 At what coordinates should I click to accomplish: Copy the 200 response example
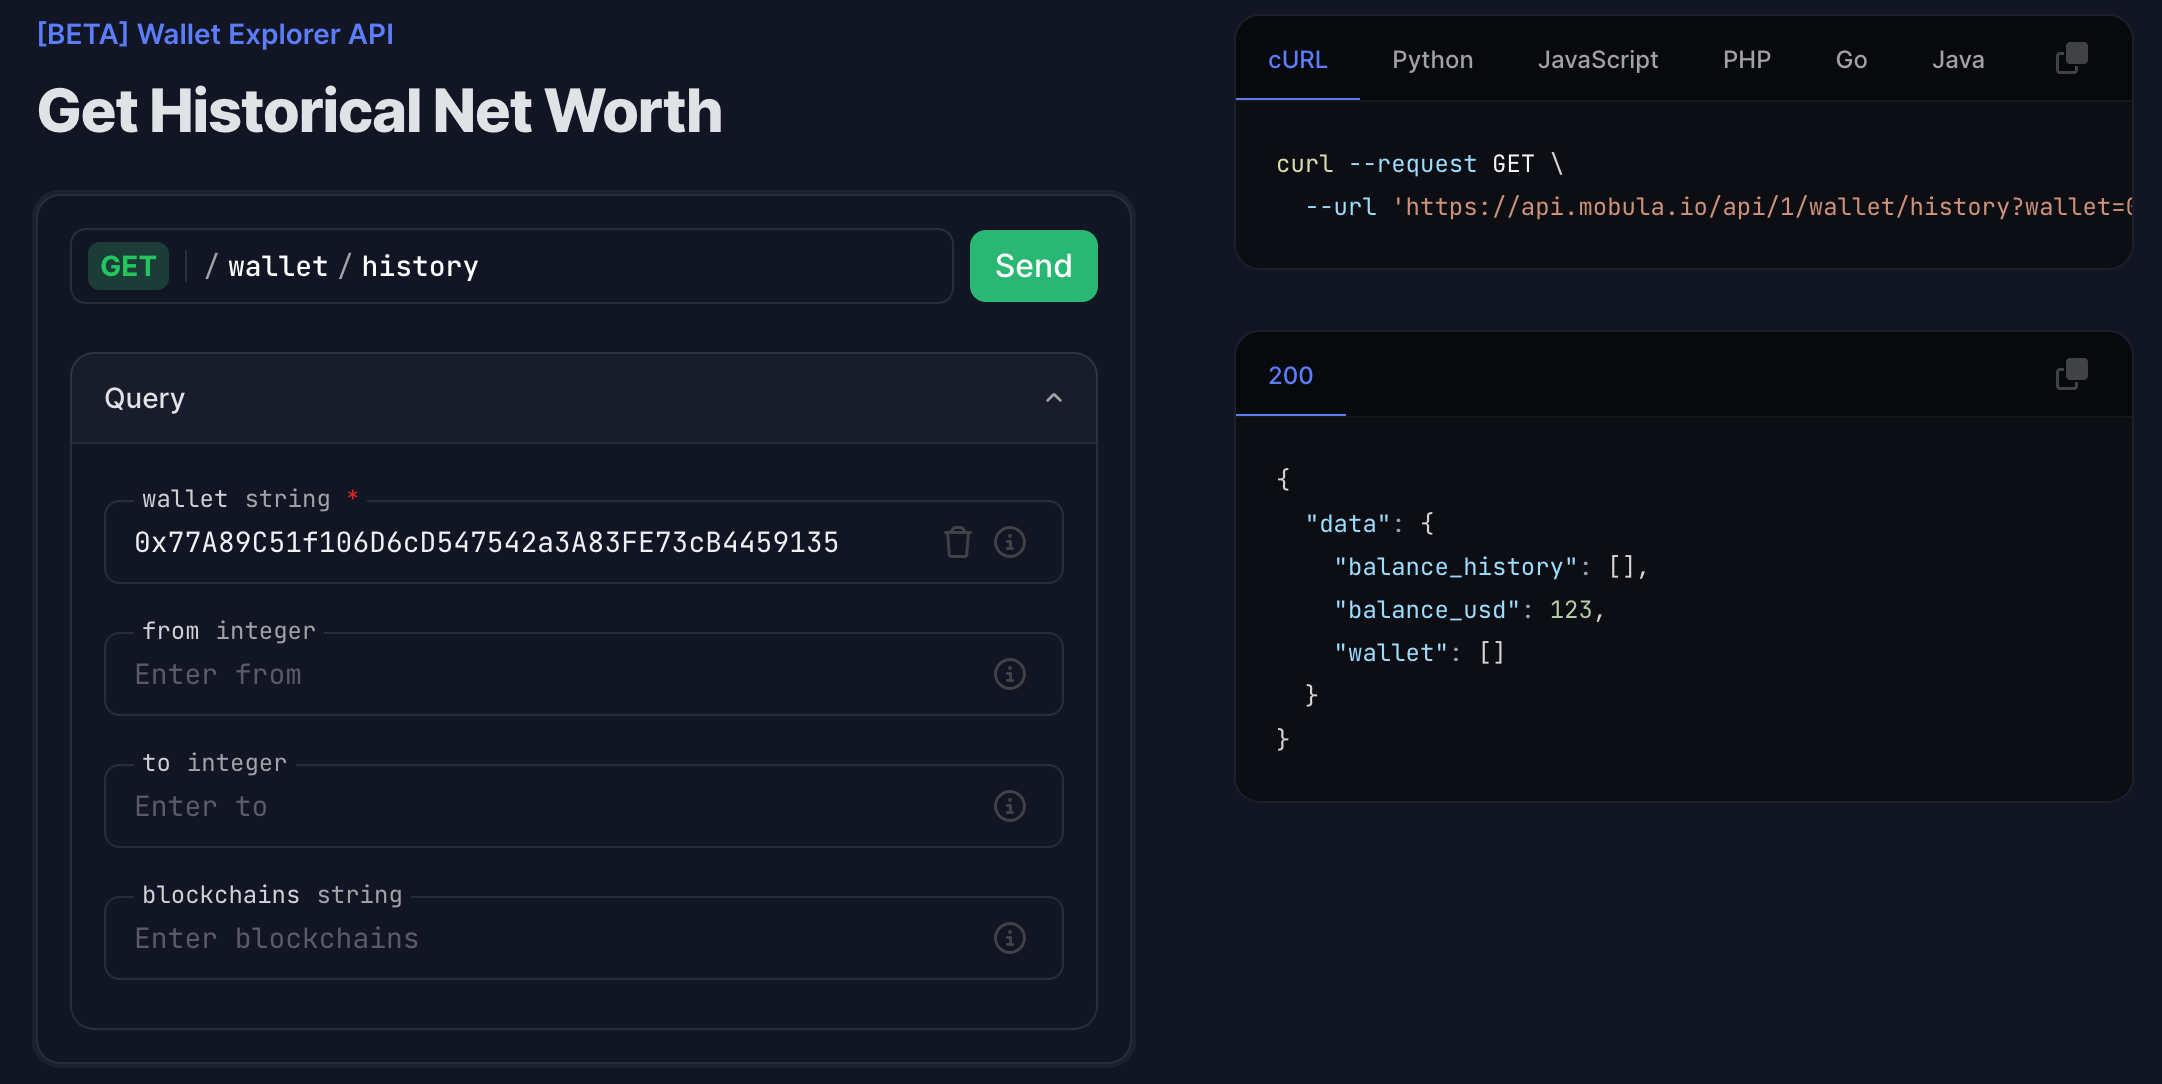[x=2071, y=375]
